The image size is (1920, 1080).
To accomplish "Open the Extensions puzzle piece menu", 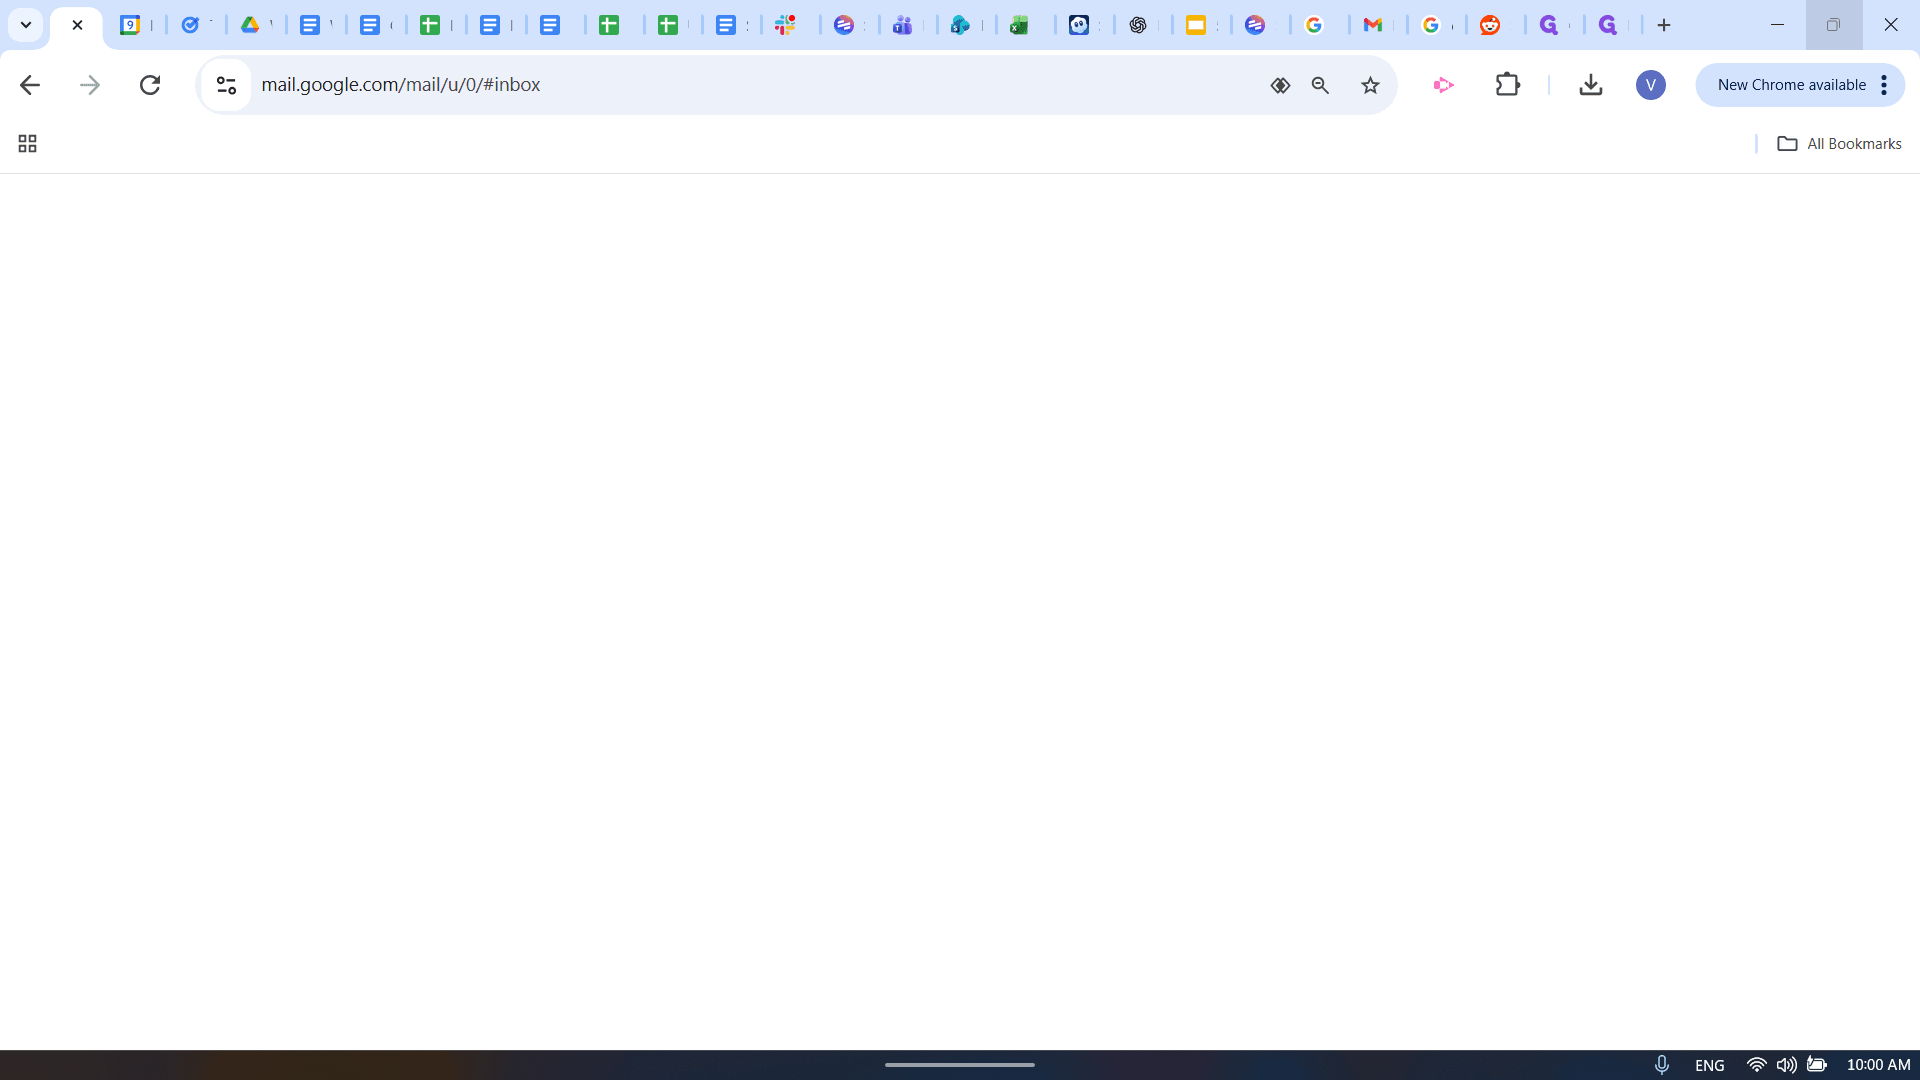I will pyautogui.click(x=1508, y=85).
